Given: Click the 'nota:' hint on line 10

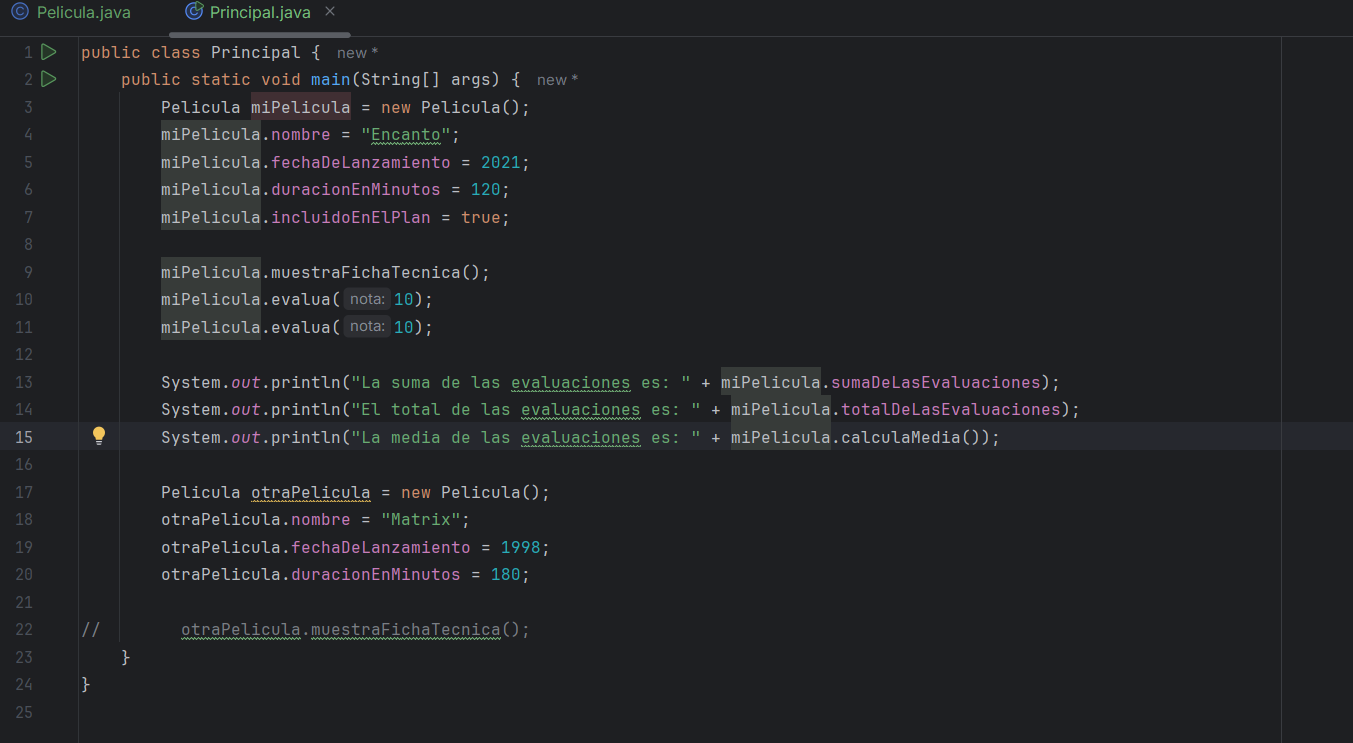Looking at the screenshot, I should pos(367,299).
